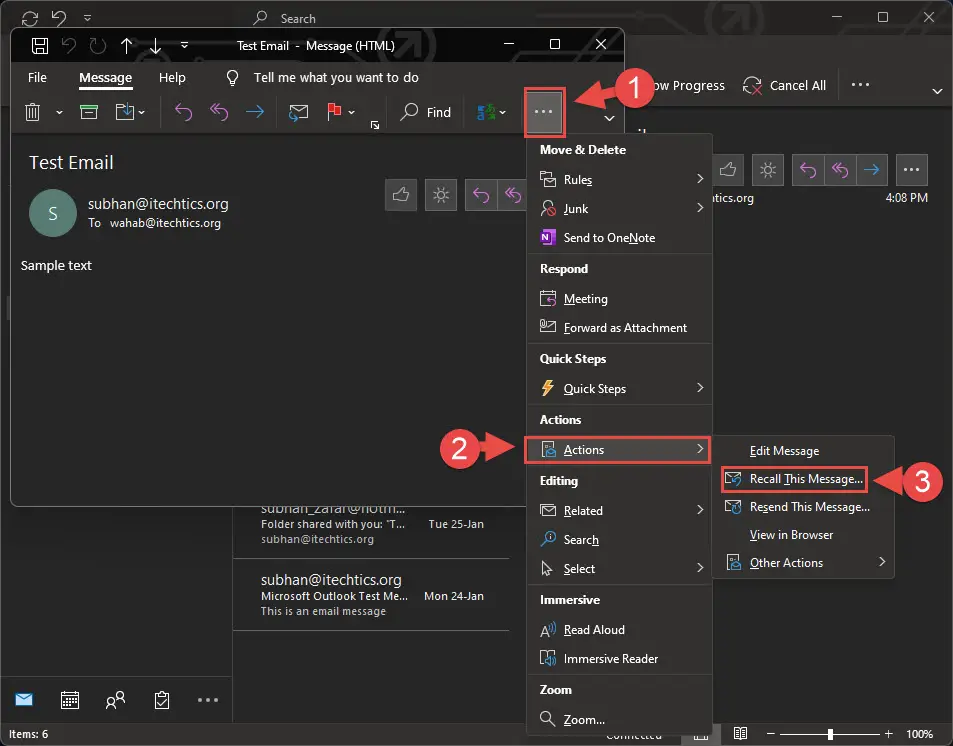Open the File tab

click(37, 78)
